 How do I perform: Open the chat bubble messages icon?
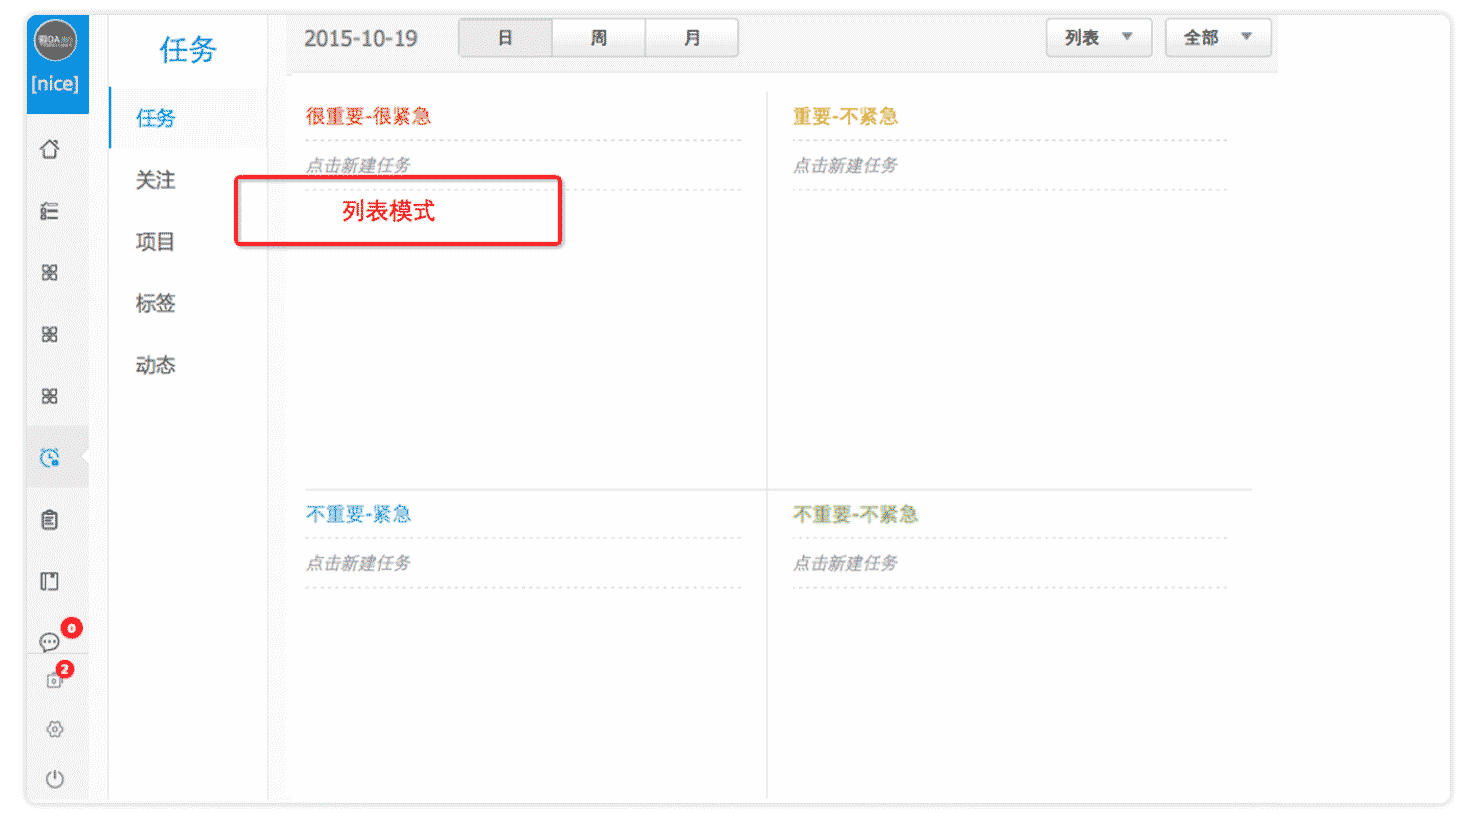(x=50, y=642)
